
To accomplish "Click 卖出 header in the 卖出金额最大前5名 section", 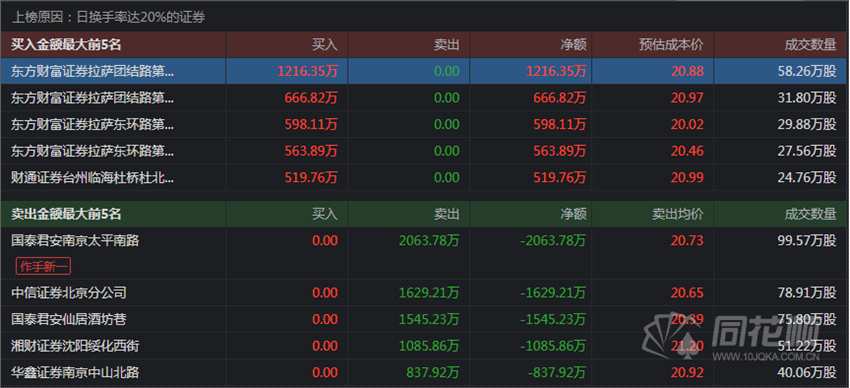I will [446, 215].
